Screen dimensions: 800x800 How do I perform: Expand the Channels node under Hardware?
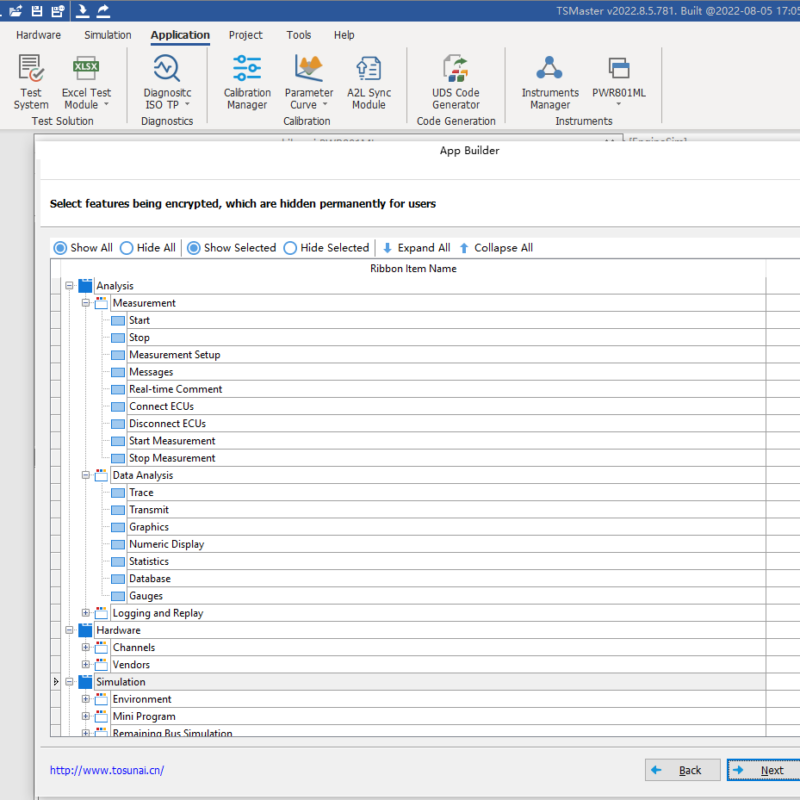click(x=86, y=648)
